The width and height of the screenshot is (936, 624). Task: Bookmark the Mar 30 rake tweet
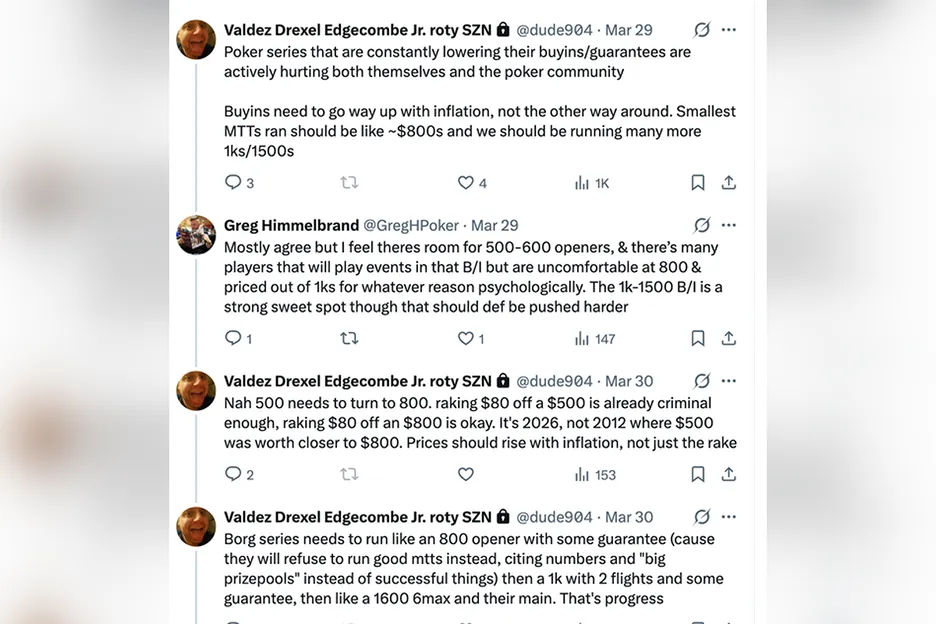[698, 474]
